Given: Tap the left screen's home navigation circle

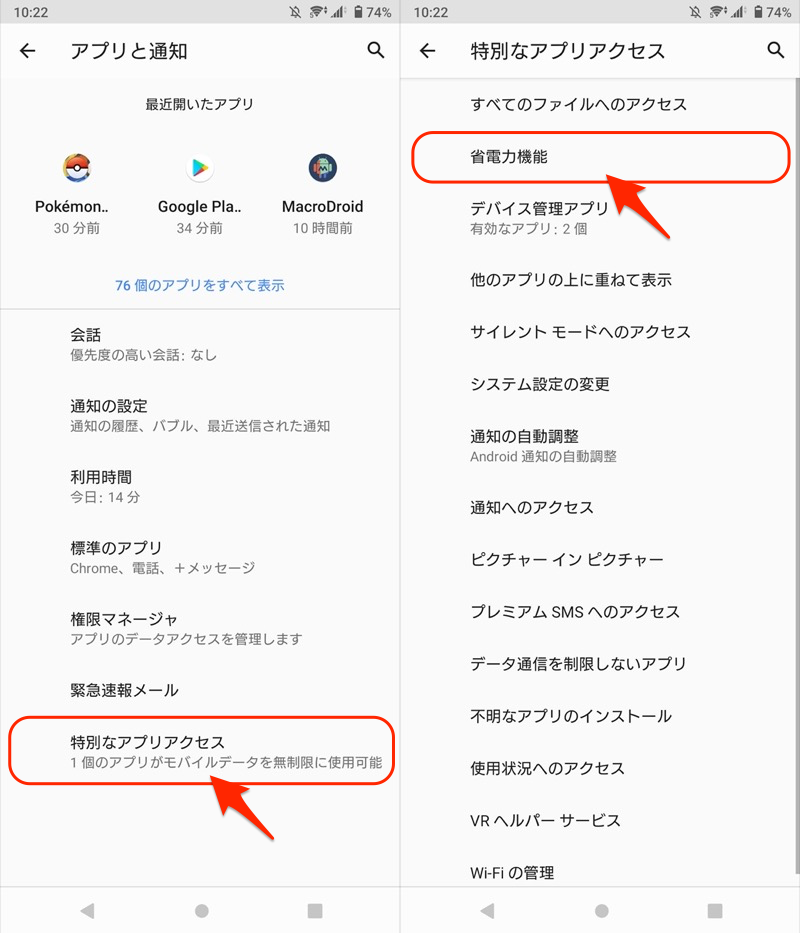Looking at the screenshot, I should 201,910.
